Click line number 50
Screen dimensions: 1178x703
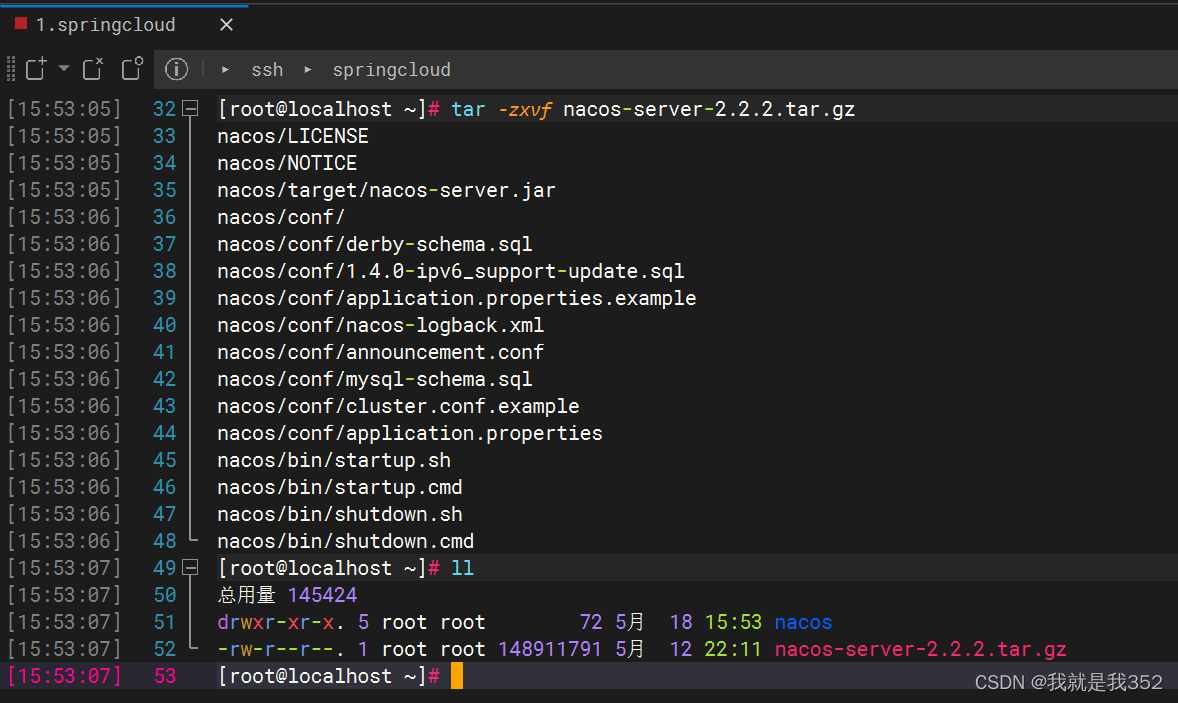165,596
